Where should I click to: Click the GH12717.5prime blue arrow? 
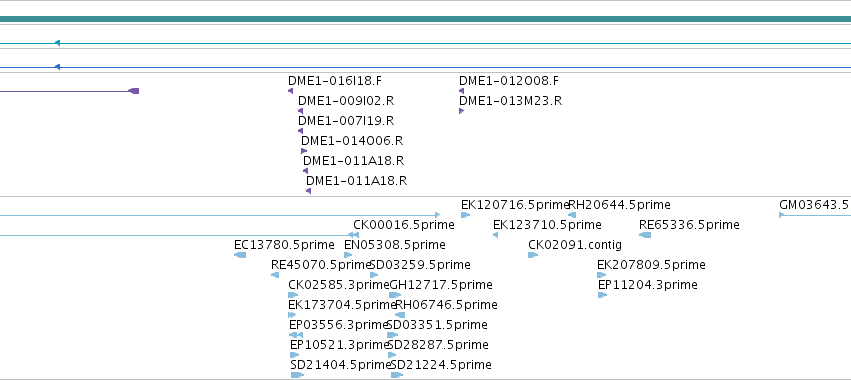pos(395,295)
